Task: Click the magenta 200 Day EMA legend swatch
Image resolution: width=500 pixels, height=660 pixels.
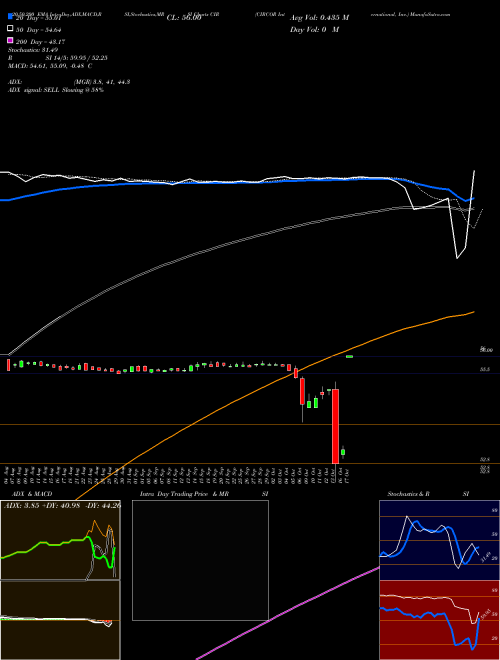Action: [x=10, y=40]
